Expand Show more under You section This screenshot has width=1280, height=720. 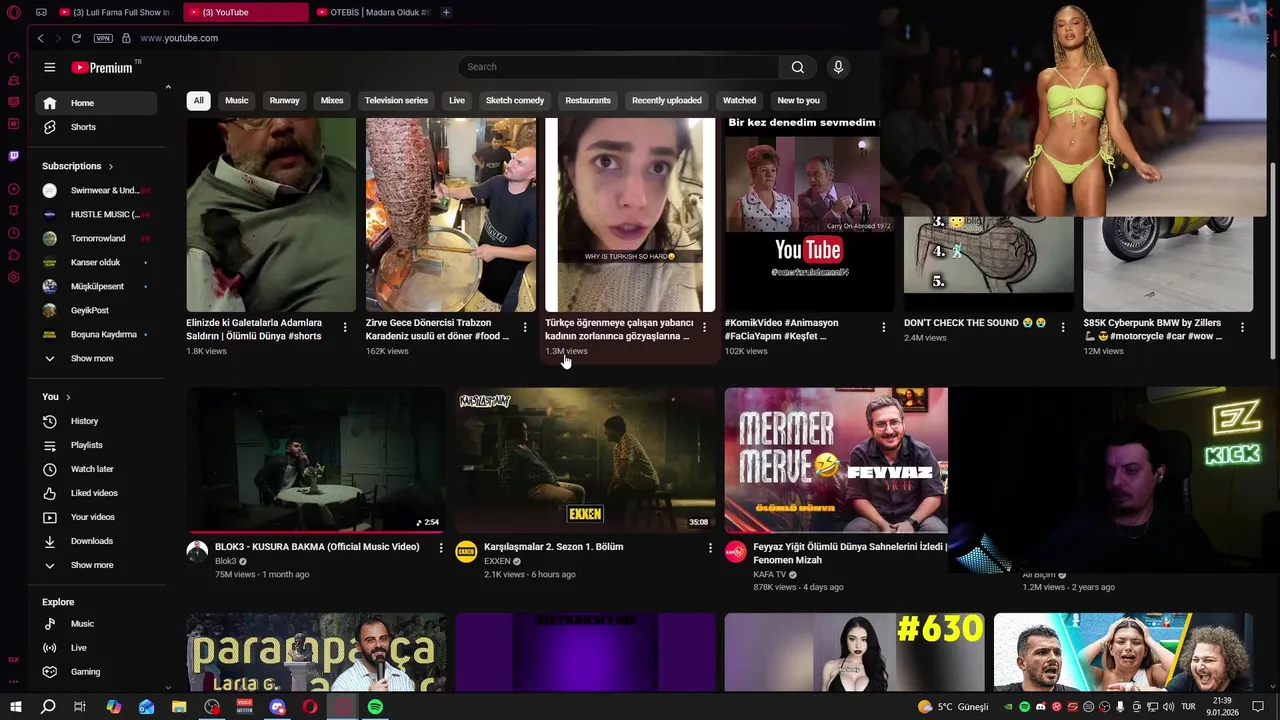pyautogui.click(x=96, y=565)
